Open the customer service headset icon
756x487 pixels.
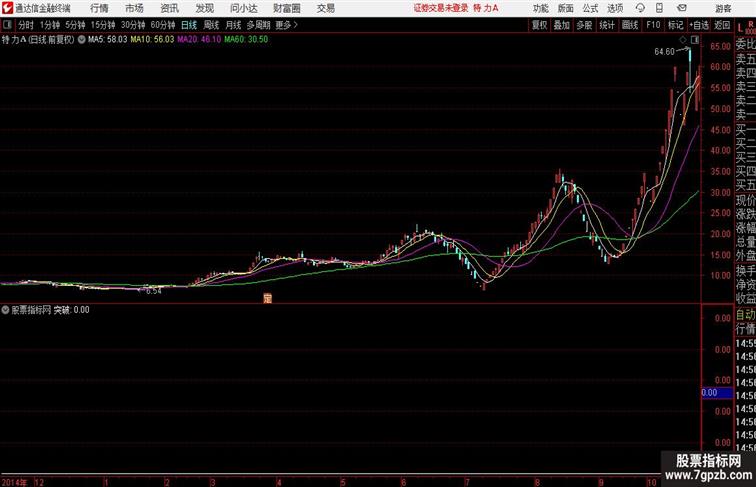(640, 8)
